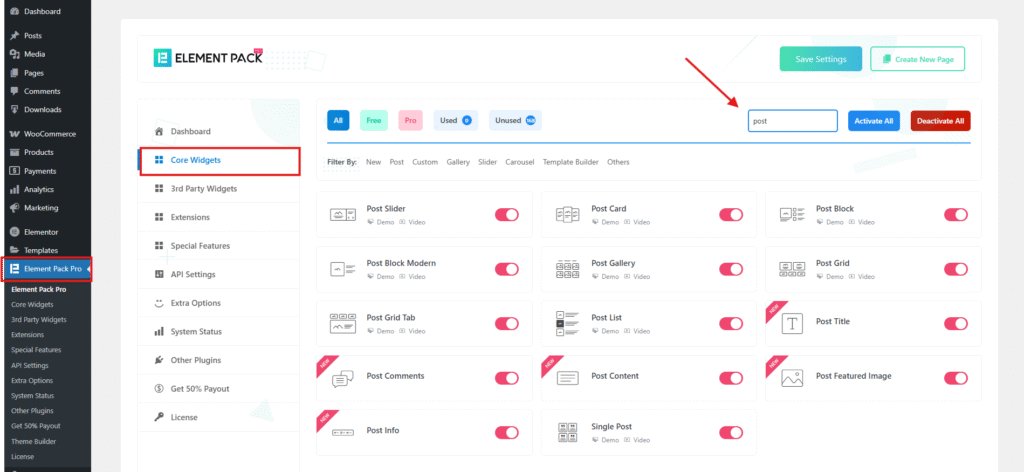The height and width of the screenshot is (472, 1024).
Task: Click the Elementor icon in admin sidebar
Action: pos(14,232)
